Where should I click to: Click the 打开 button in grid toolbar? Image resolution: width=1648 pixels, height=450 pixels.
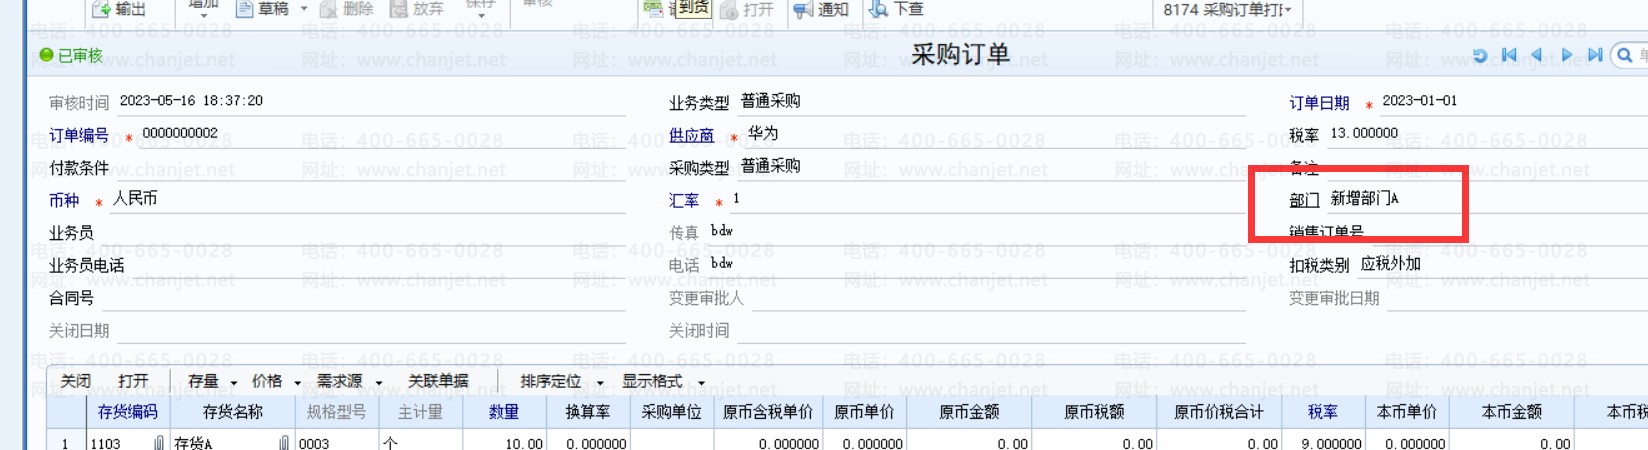(133, 381)
